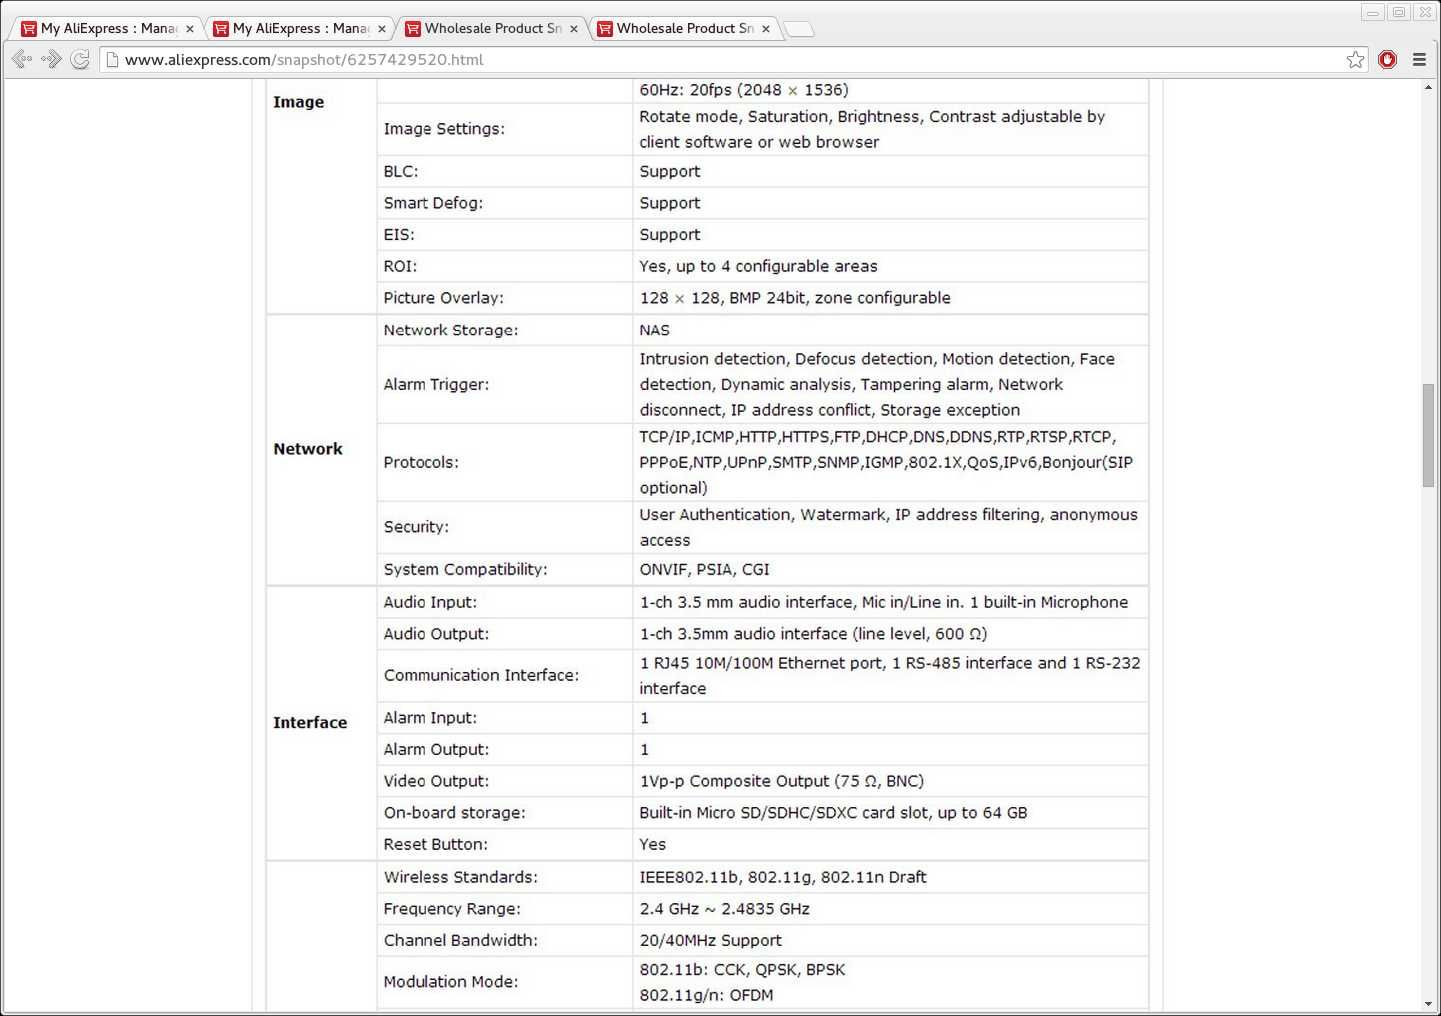1441x1016 pixels.
Task: Click the 'ONVIF, PSIA, CGI' value
Action: [x=704, y=569]
